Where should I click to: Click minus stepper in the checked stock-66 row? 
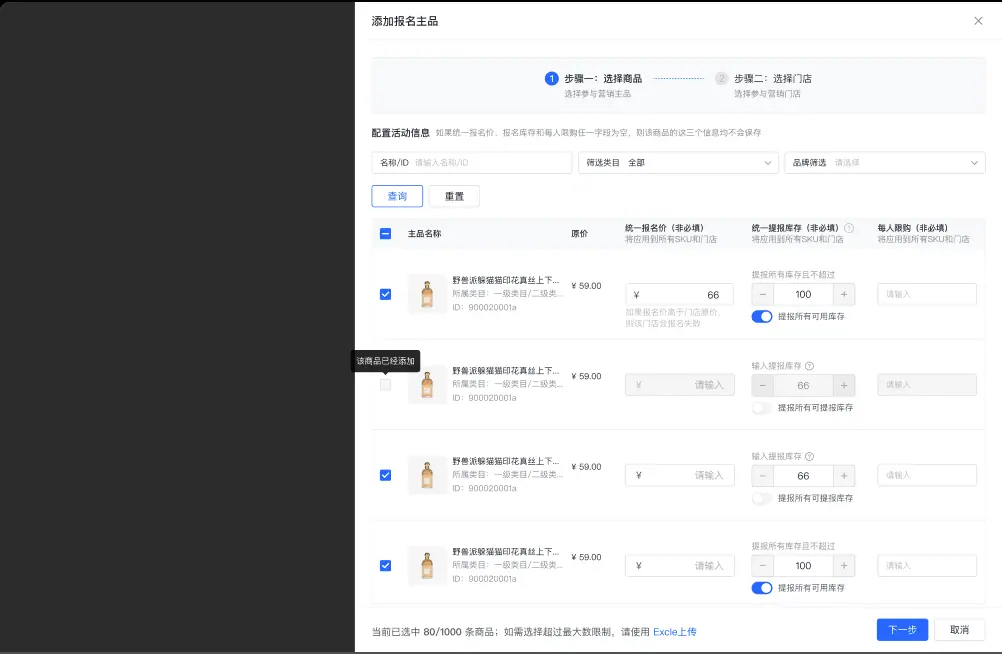(762, 476)
